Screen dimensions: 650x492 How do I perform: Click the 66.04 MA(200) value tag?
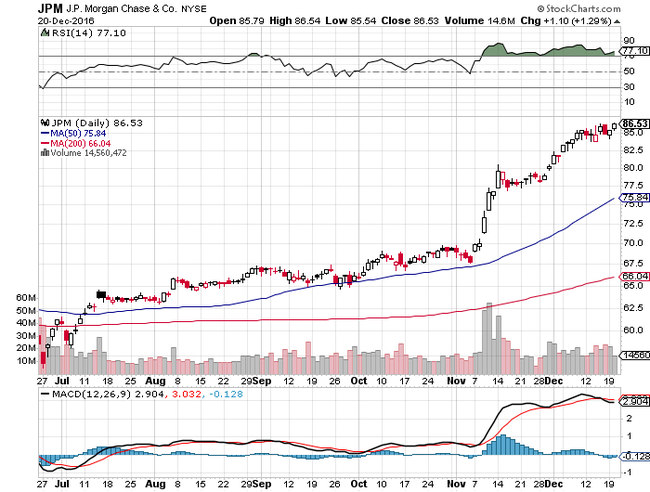(x=635, y=276)
